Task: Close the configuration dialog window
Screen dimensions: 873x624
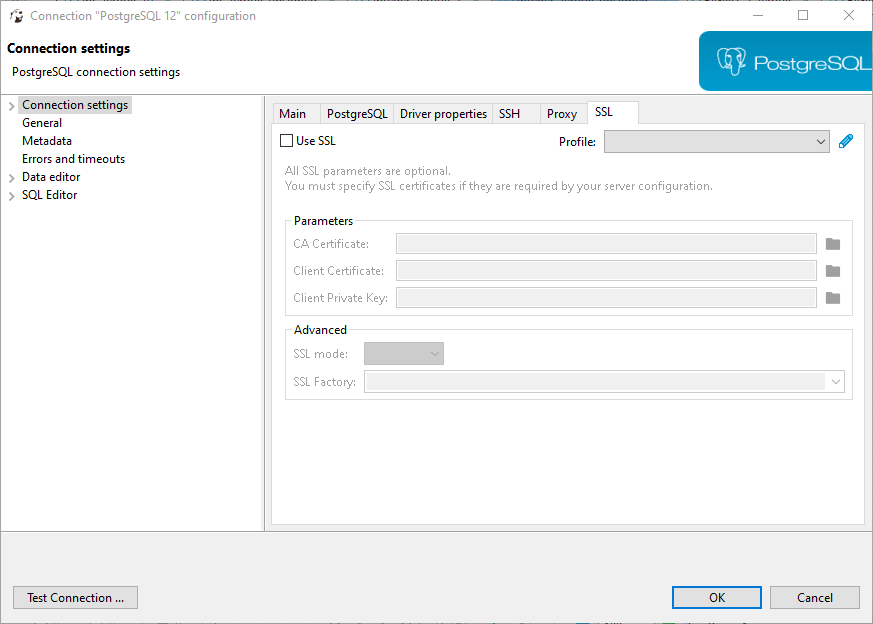Action: [x=849, y=16]
